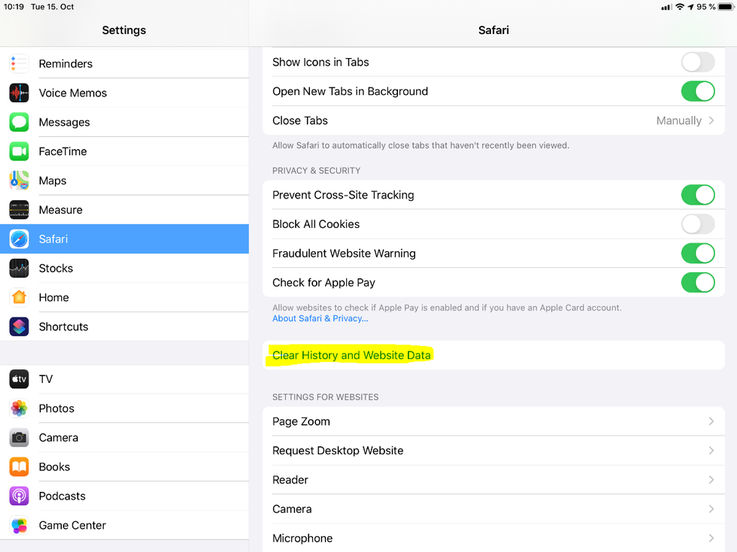Tap the Game Center bubbles icon
This screenshot has width=737, height=552.
(19, 525)
